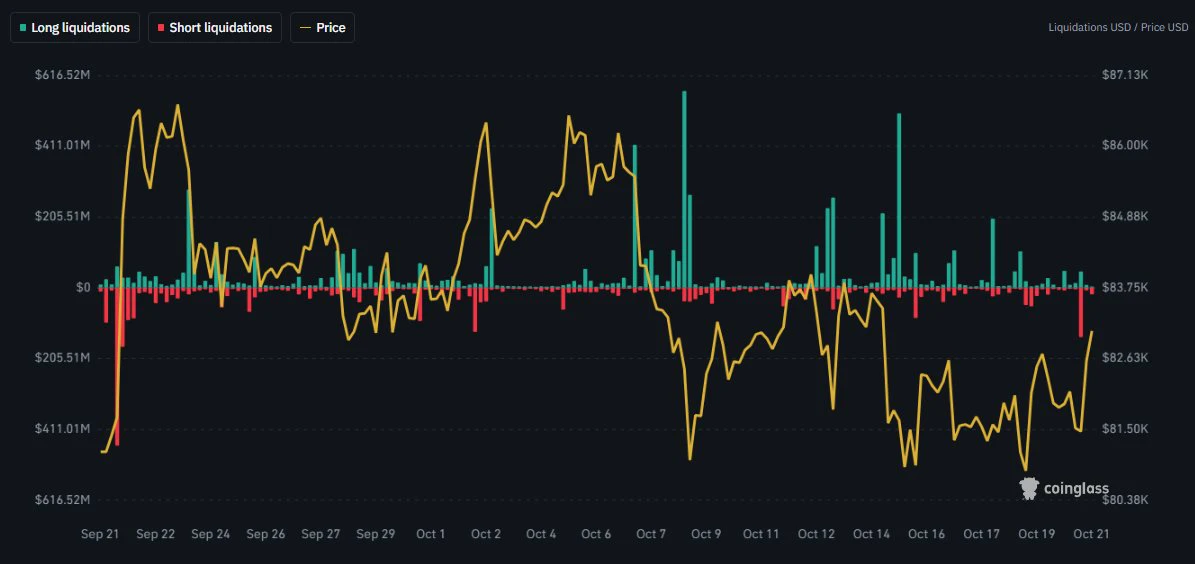Click the green Long liquidations color square

pos(23,28)
